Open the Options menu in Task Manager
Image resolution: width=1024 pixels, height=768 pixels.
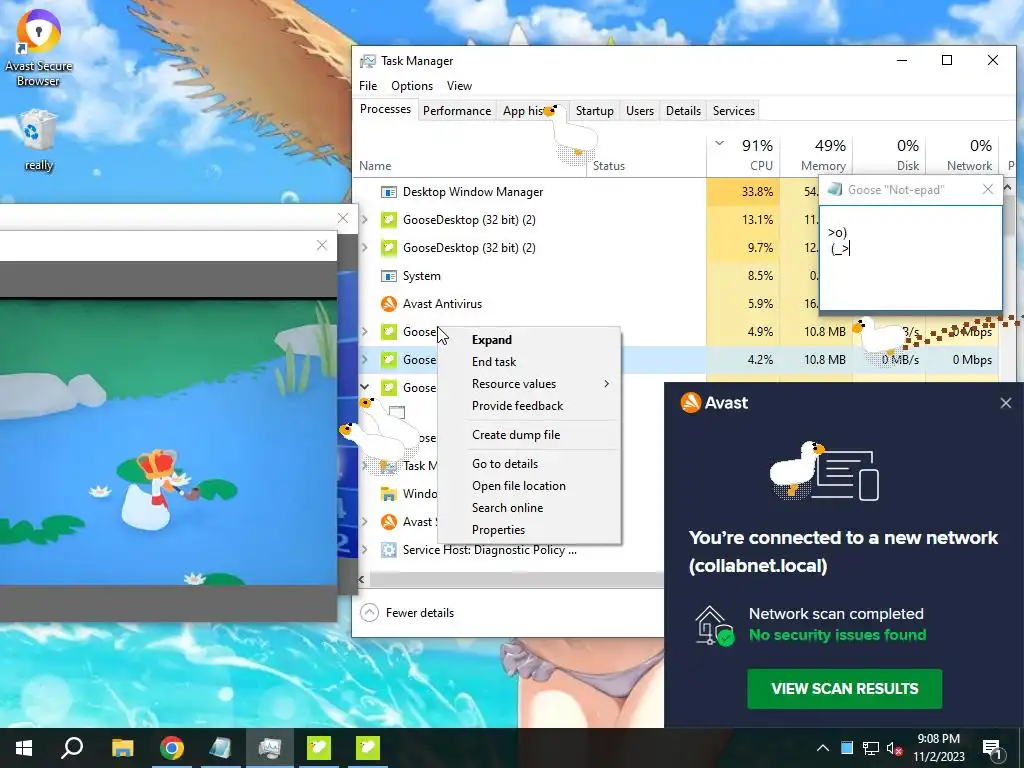click(x=411, y=86)
